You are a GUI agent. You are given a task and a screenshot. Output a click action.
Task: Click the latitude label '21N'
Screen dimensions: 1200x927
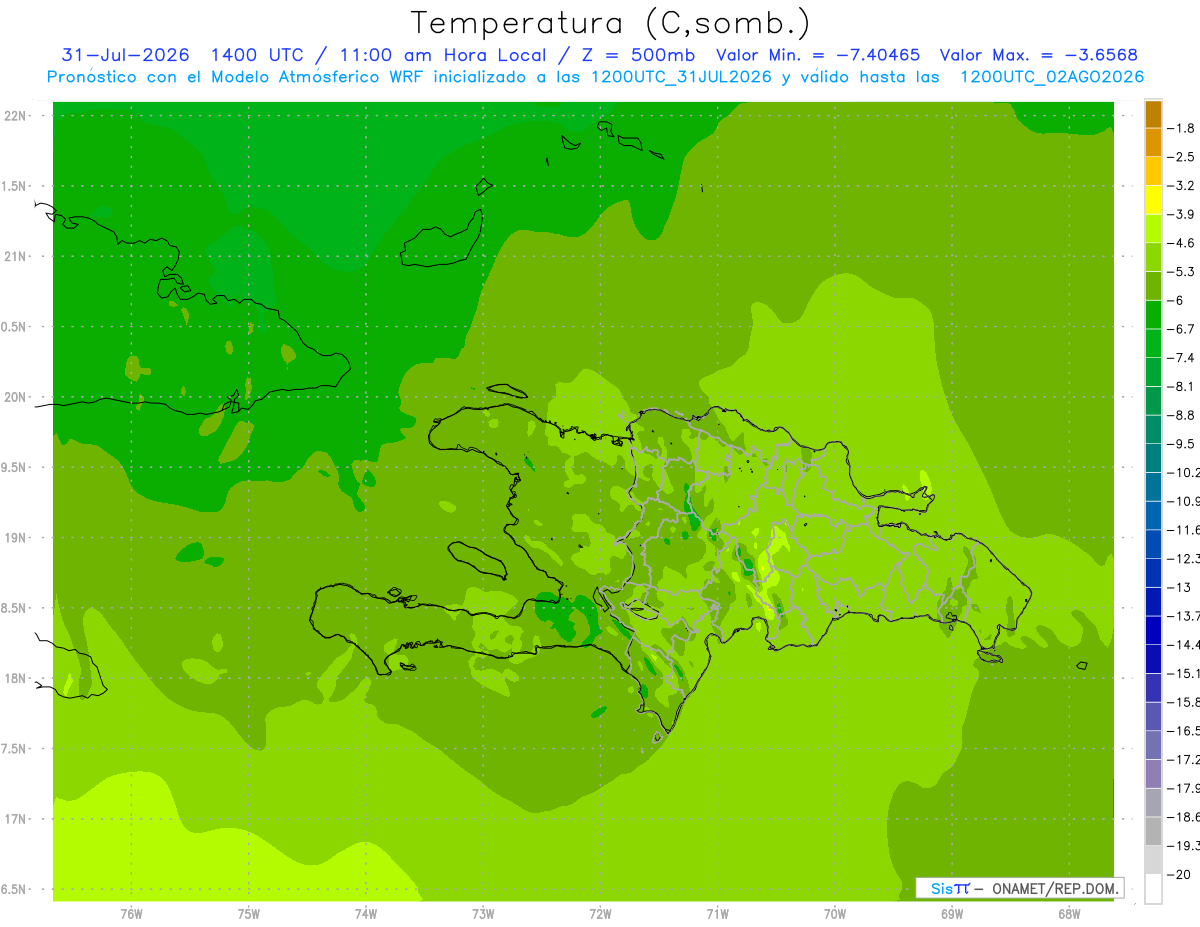point(15,256)
